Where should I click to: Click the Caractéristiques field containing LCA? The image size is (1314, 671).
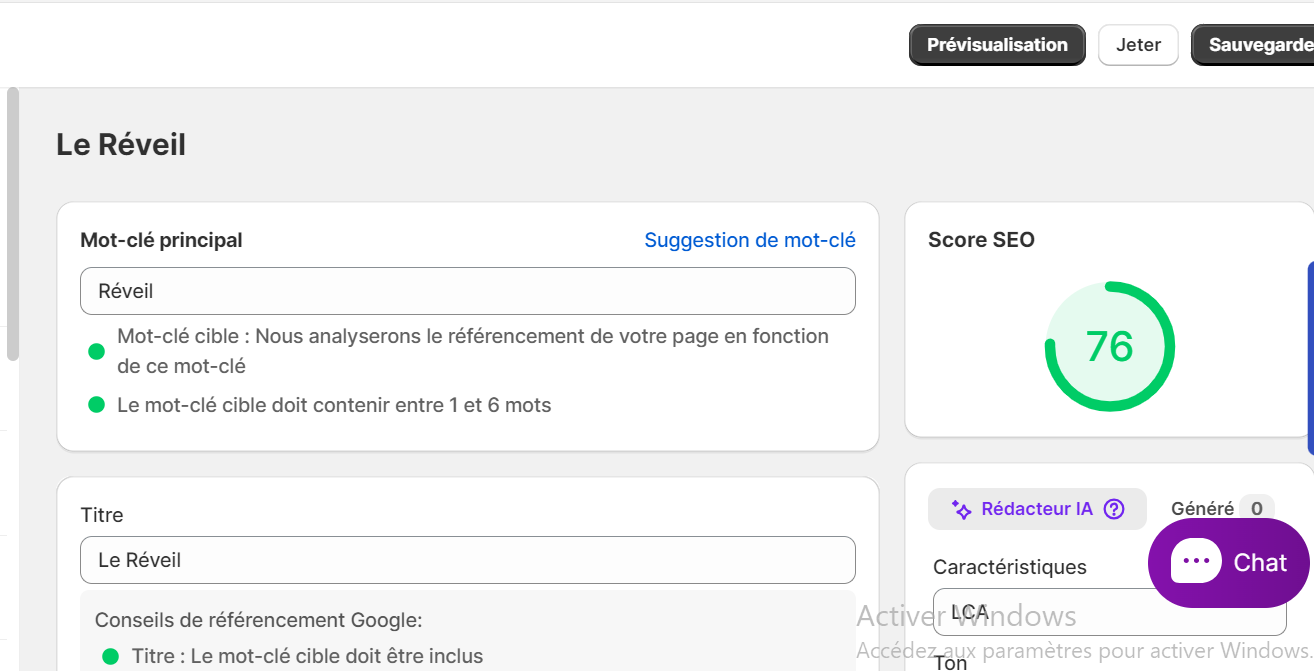point(1109,612)
